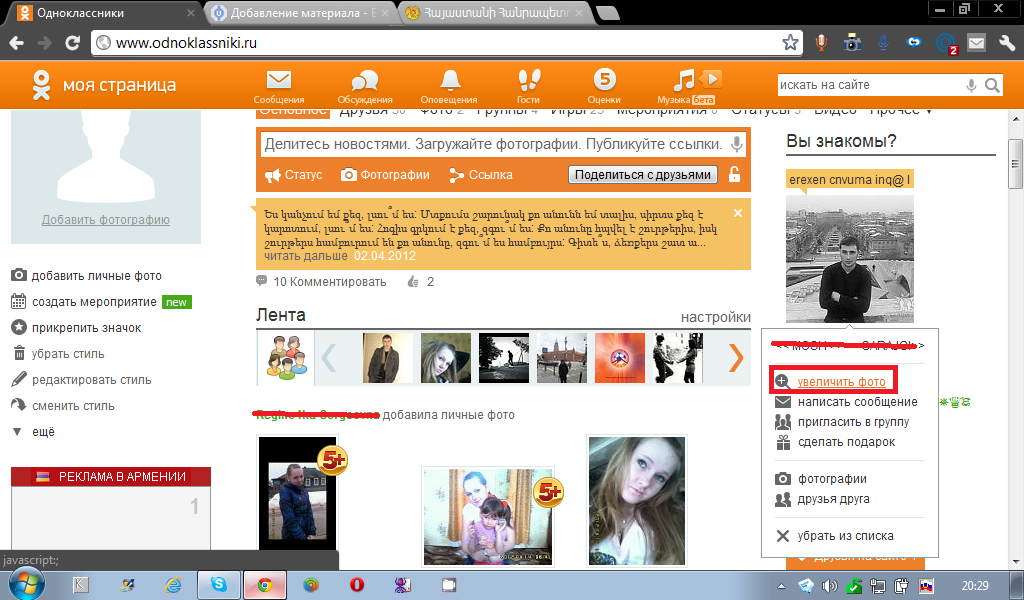1024x600 pixels.
Task: Click the like thumb icon under the status
Action: point(413,282)
